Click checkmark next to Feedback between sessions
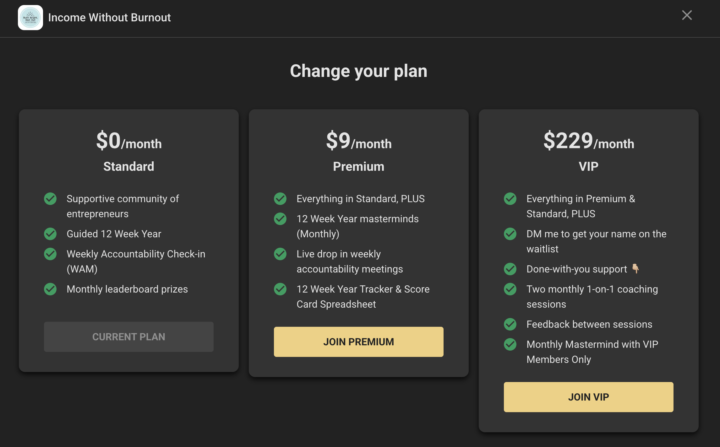Viewport: 720px width, 447px height. [x=510, y=324]
